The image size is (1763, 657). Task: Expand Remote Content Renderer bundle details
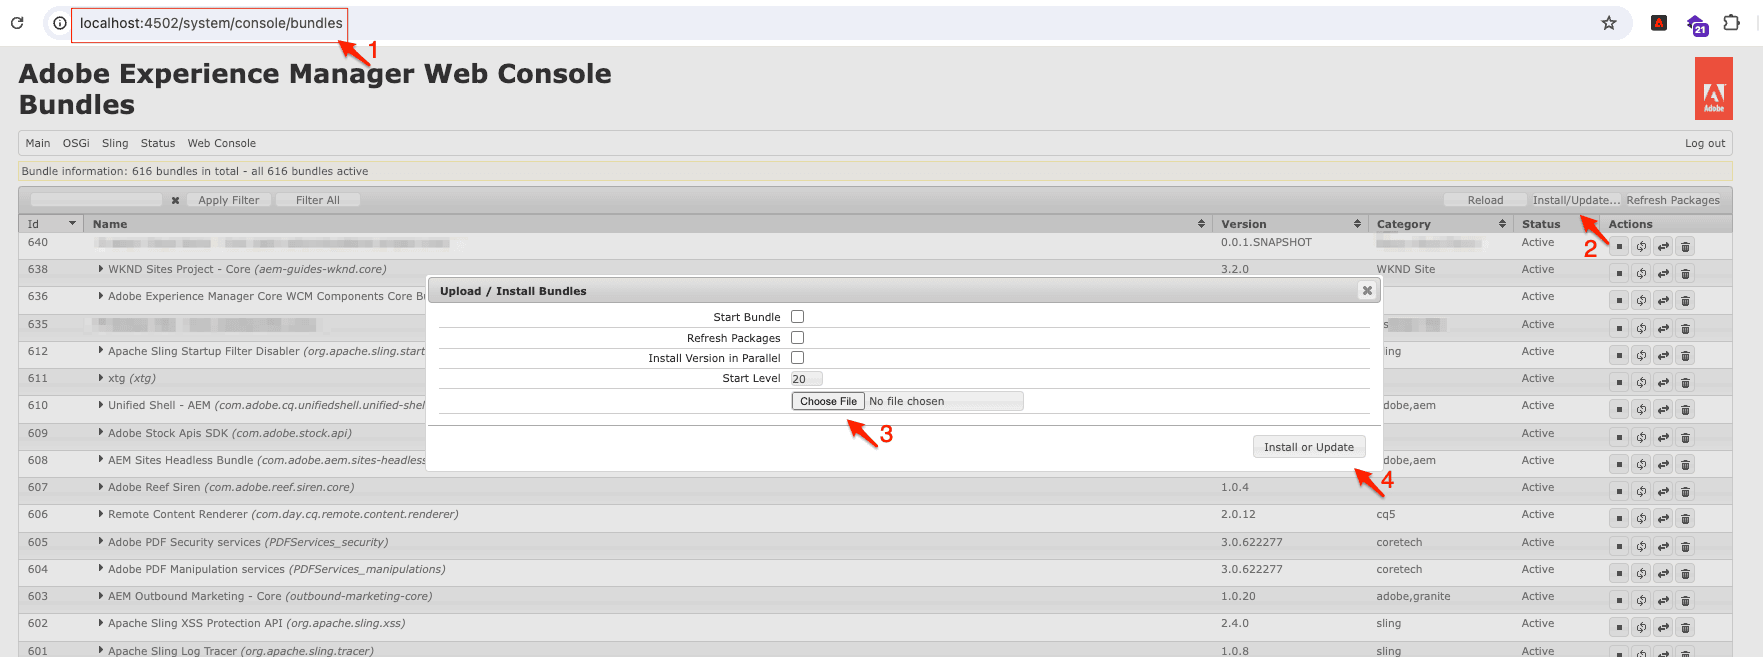point(101,514)
